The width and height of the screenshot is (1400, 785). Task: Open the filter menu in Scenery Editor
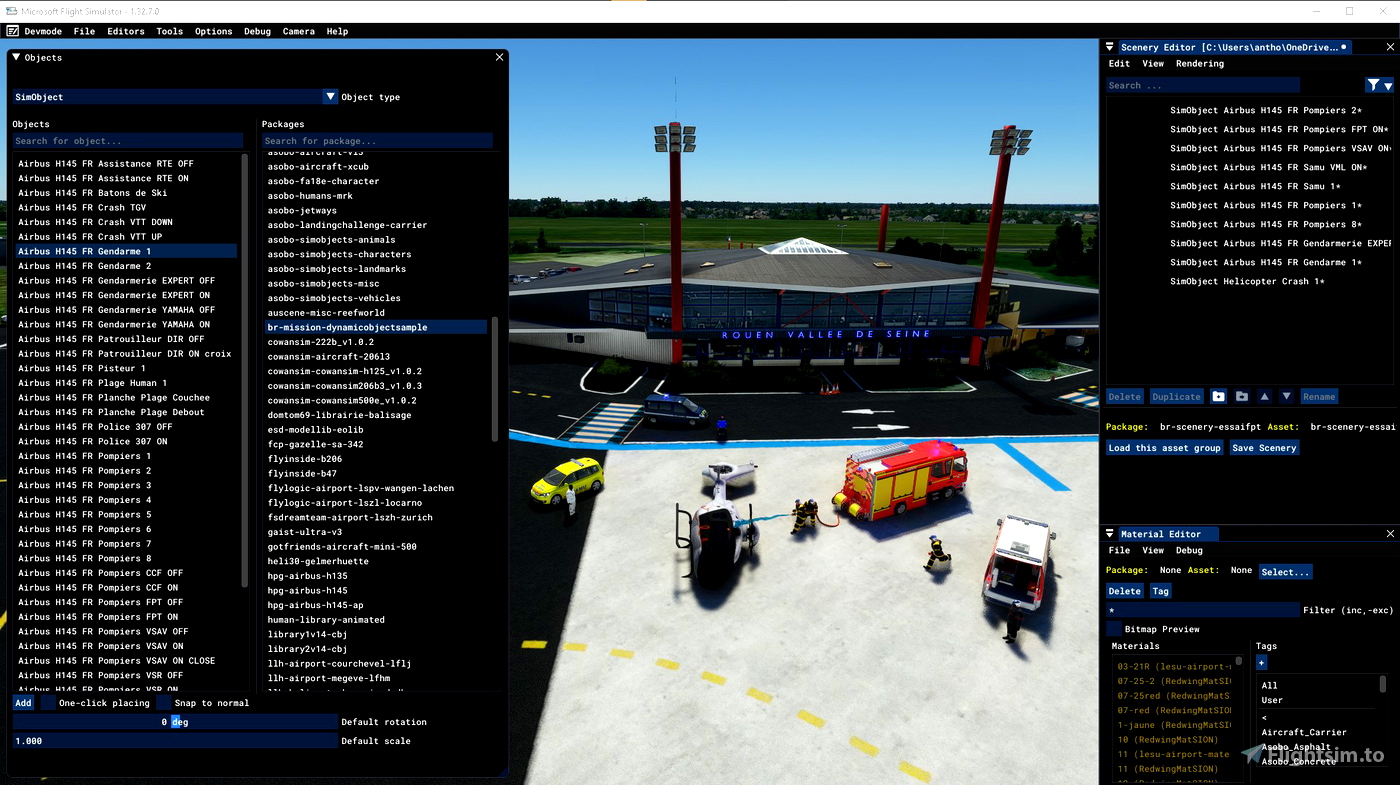pyautogui.click(x=1380, y=85)
